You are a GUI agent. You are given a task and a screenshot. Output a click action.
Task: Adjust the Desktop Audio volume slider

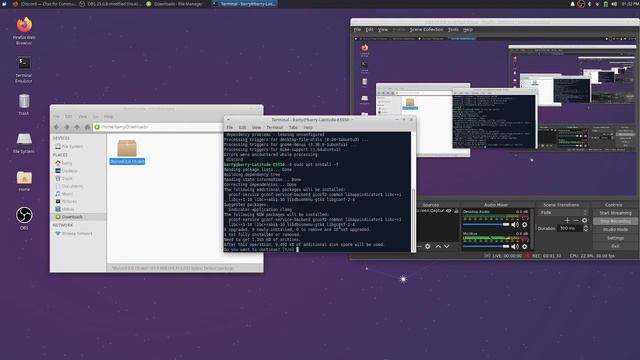pyautogui.click(x=486, y=224)
